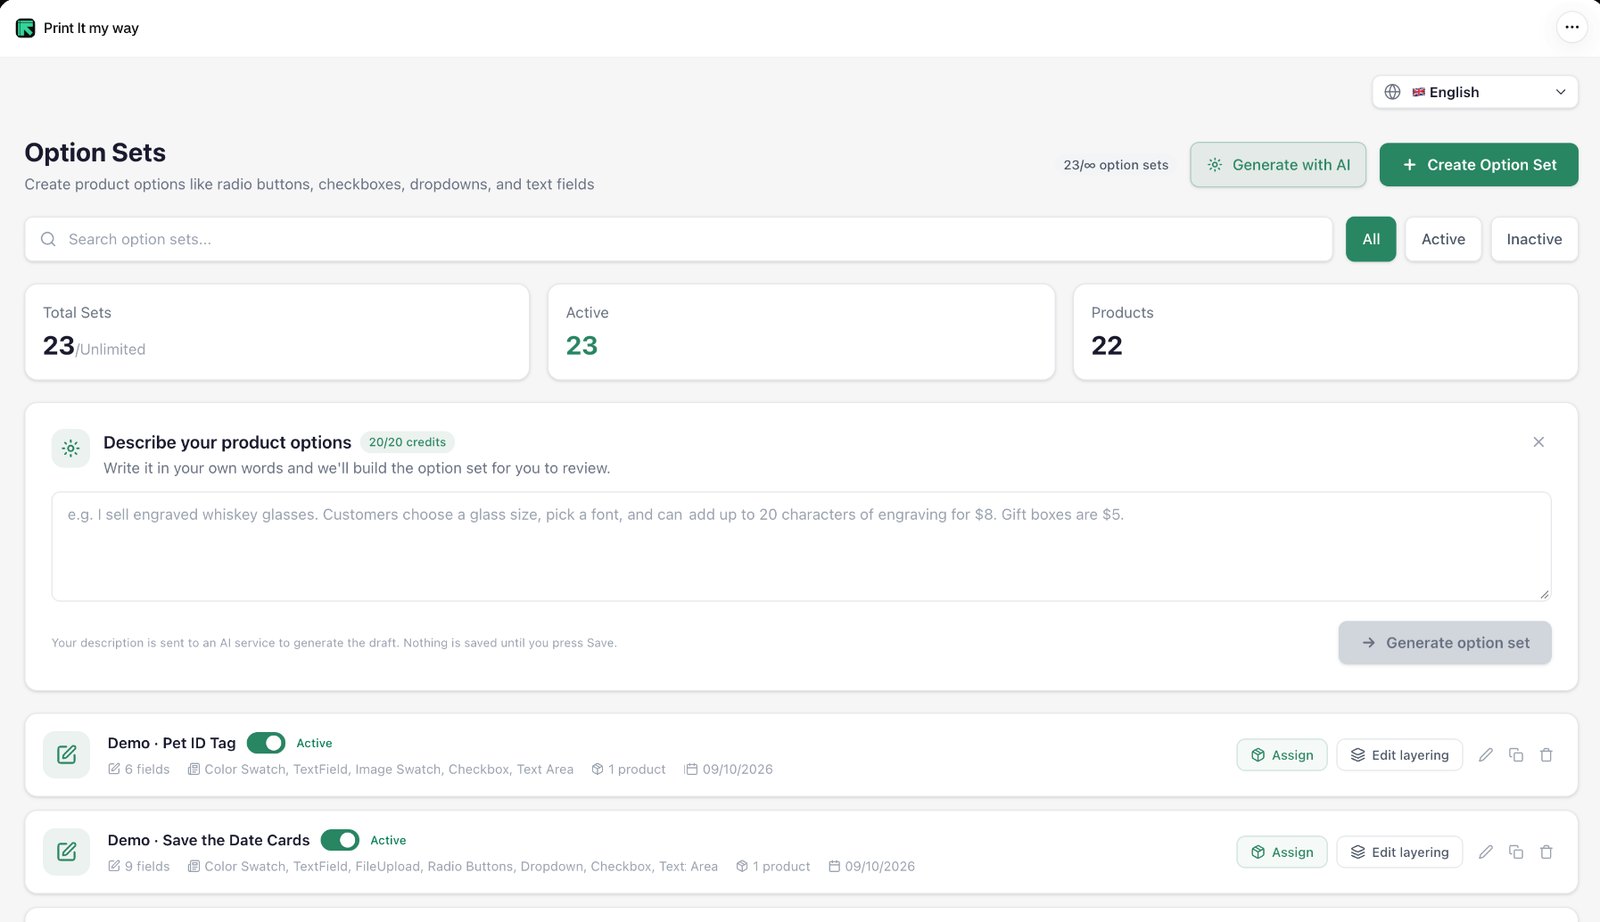Select the Active filter tab

1443,239
